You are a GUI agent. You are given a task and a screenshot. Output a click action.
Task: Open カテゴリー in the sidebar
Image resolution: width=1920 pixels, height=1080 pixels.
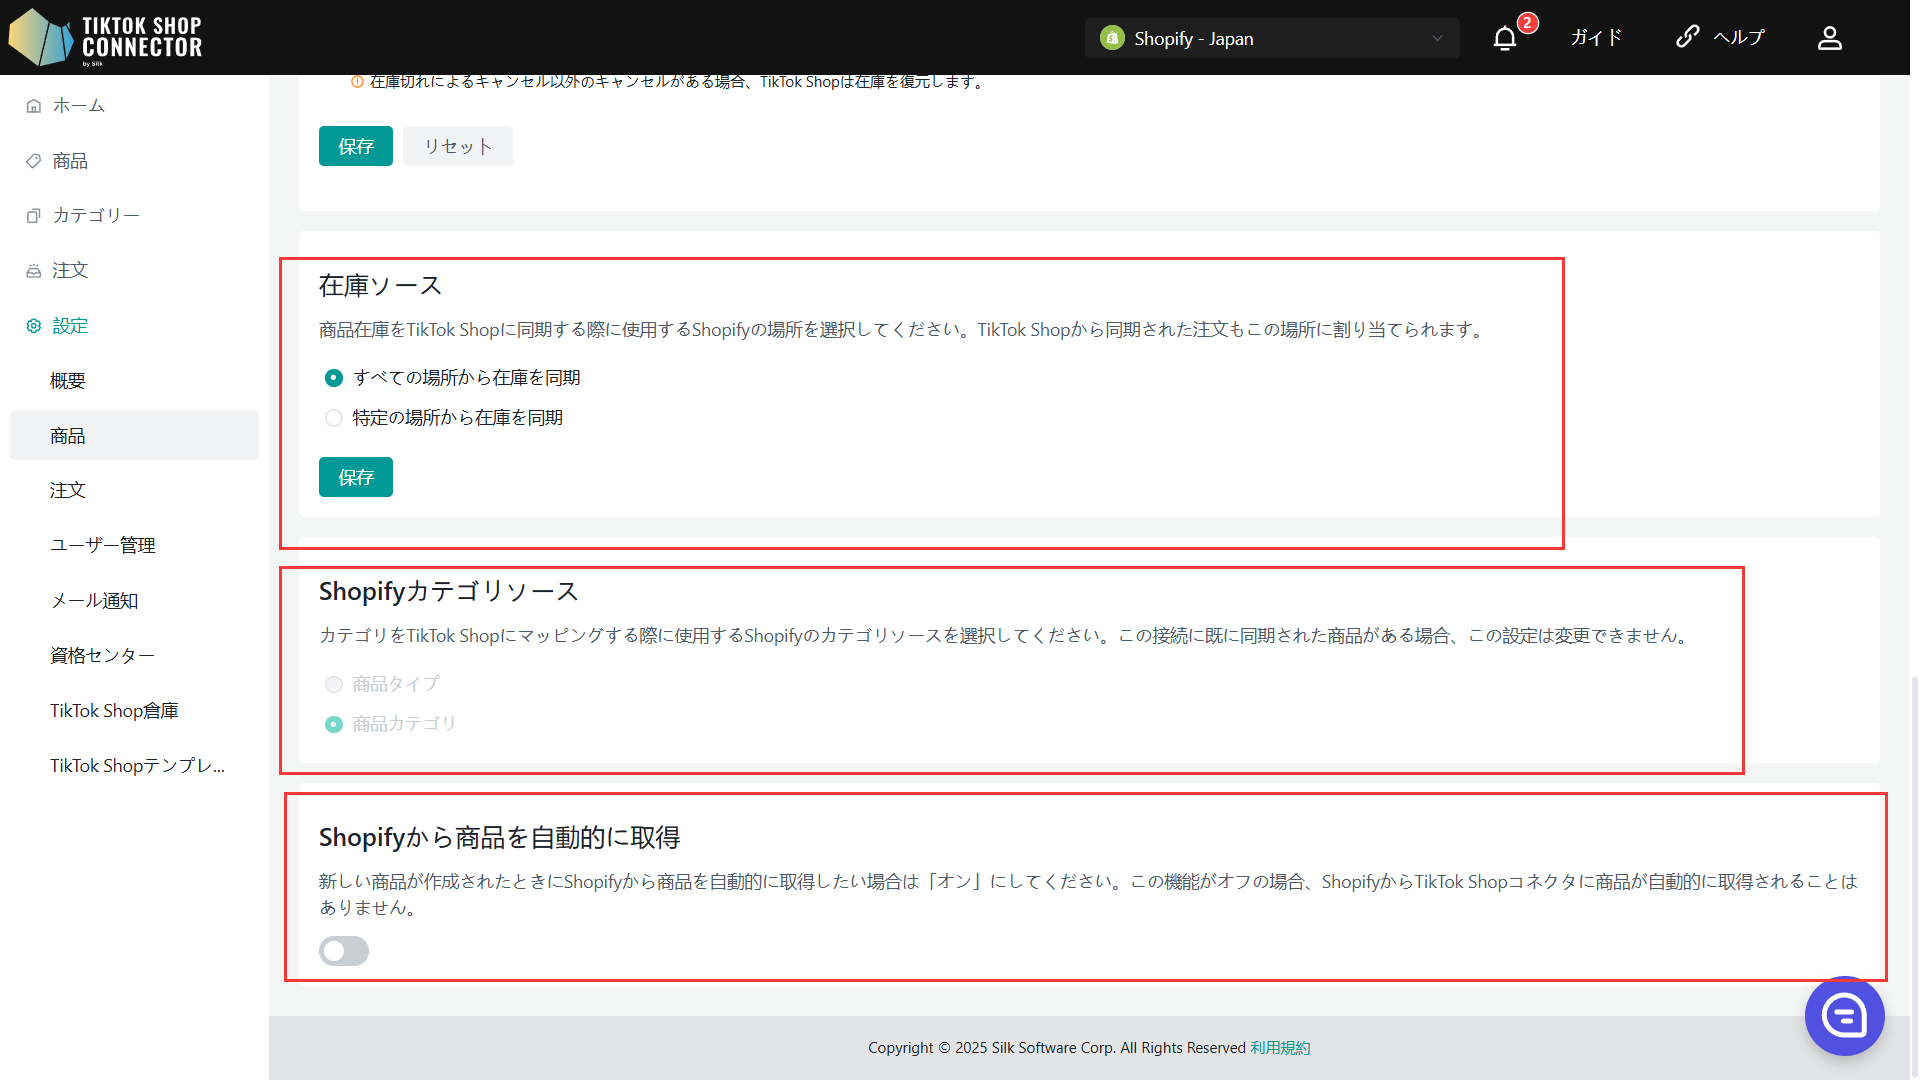(96, 216)
